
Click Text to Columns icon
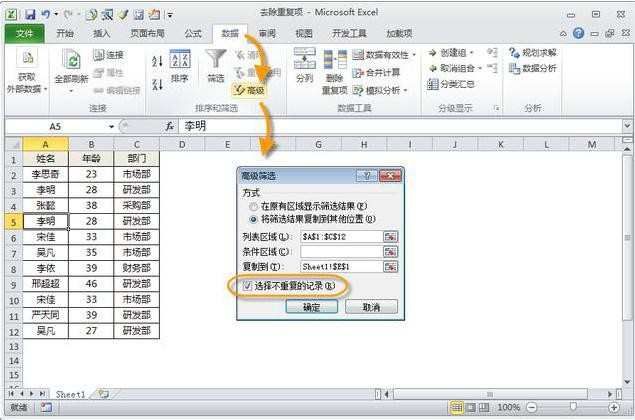(x=305, y=59)
